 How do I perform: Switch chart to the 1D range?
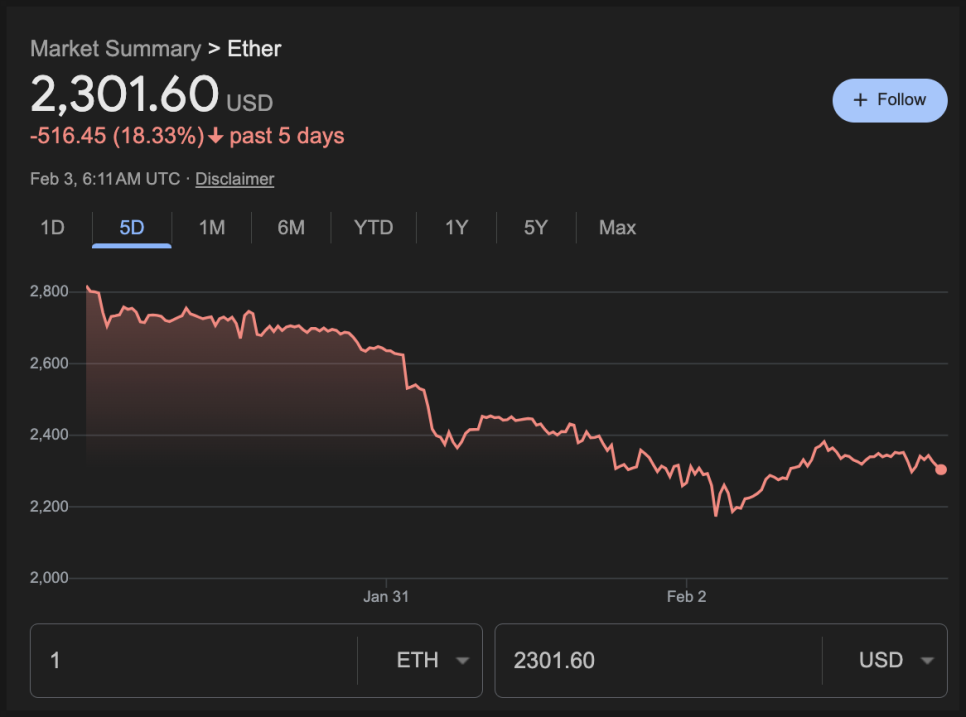point(52,228)
